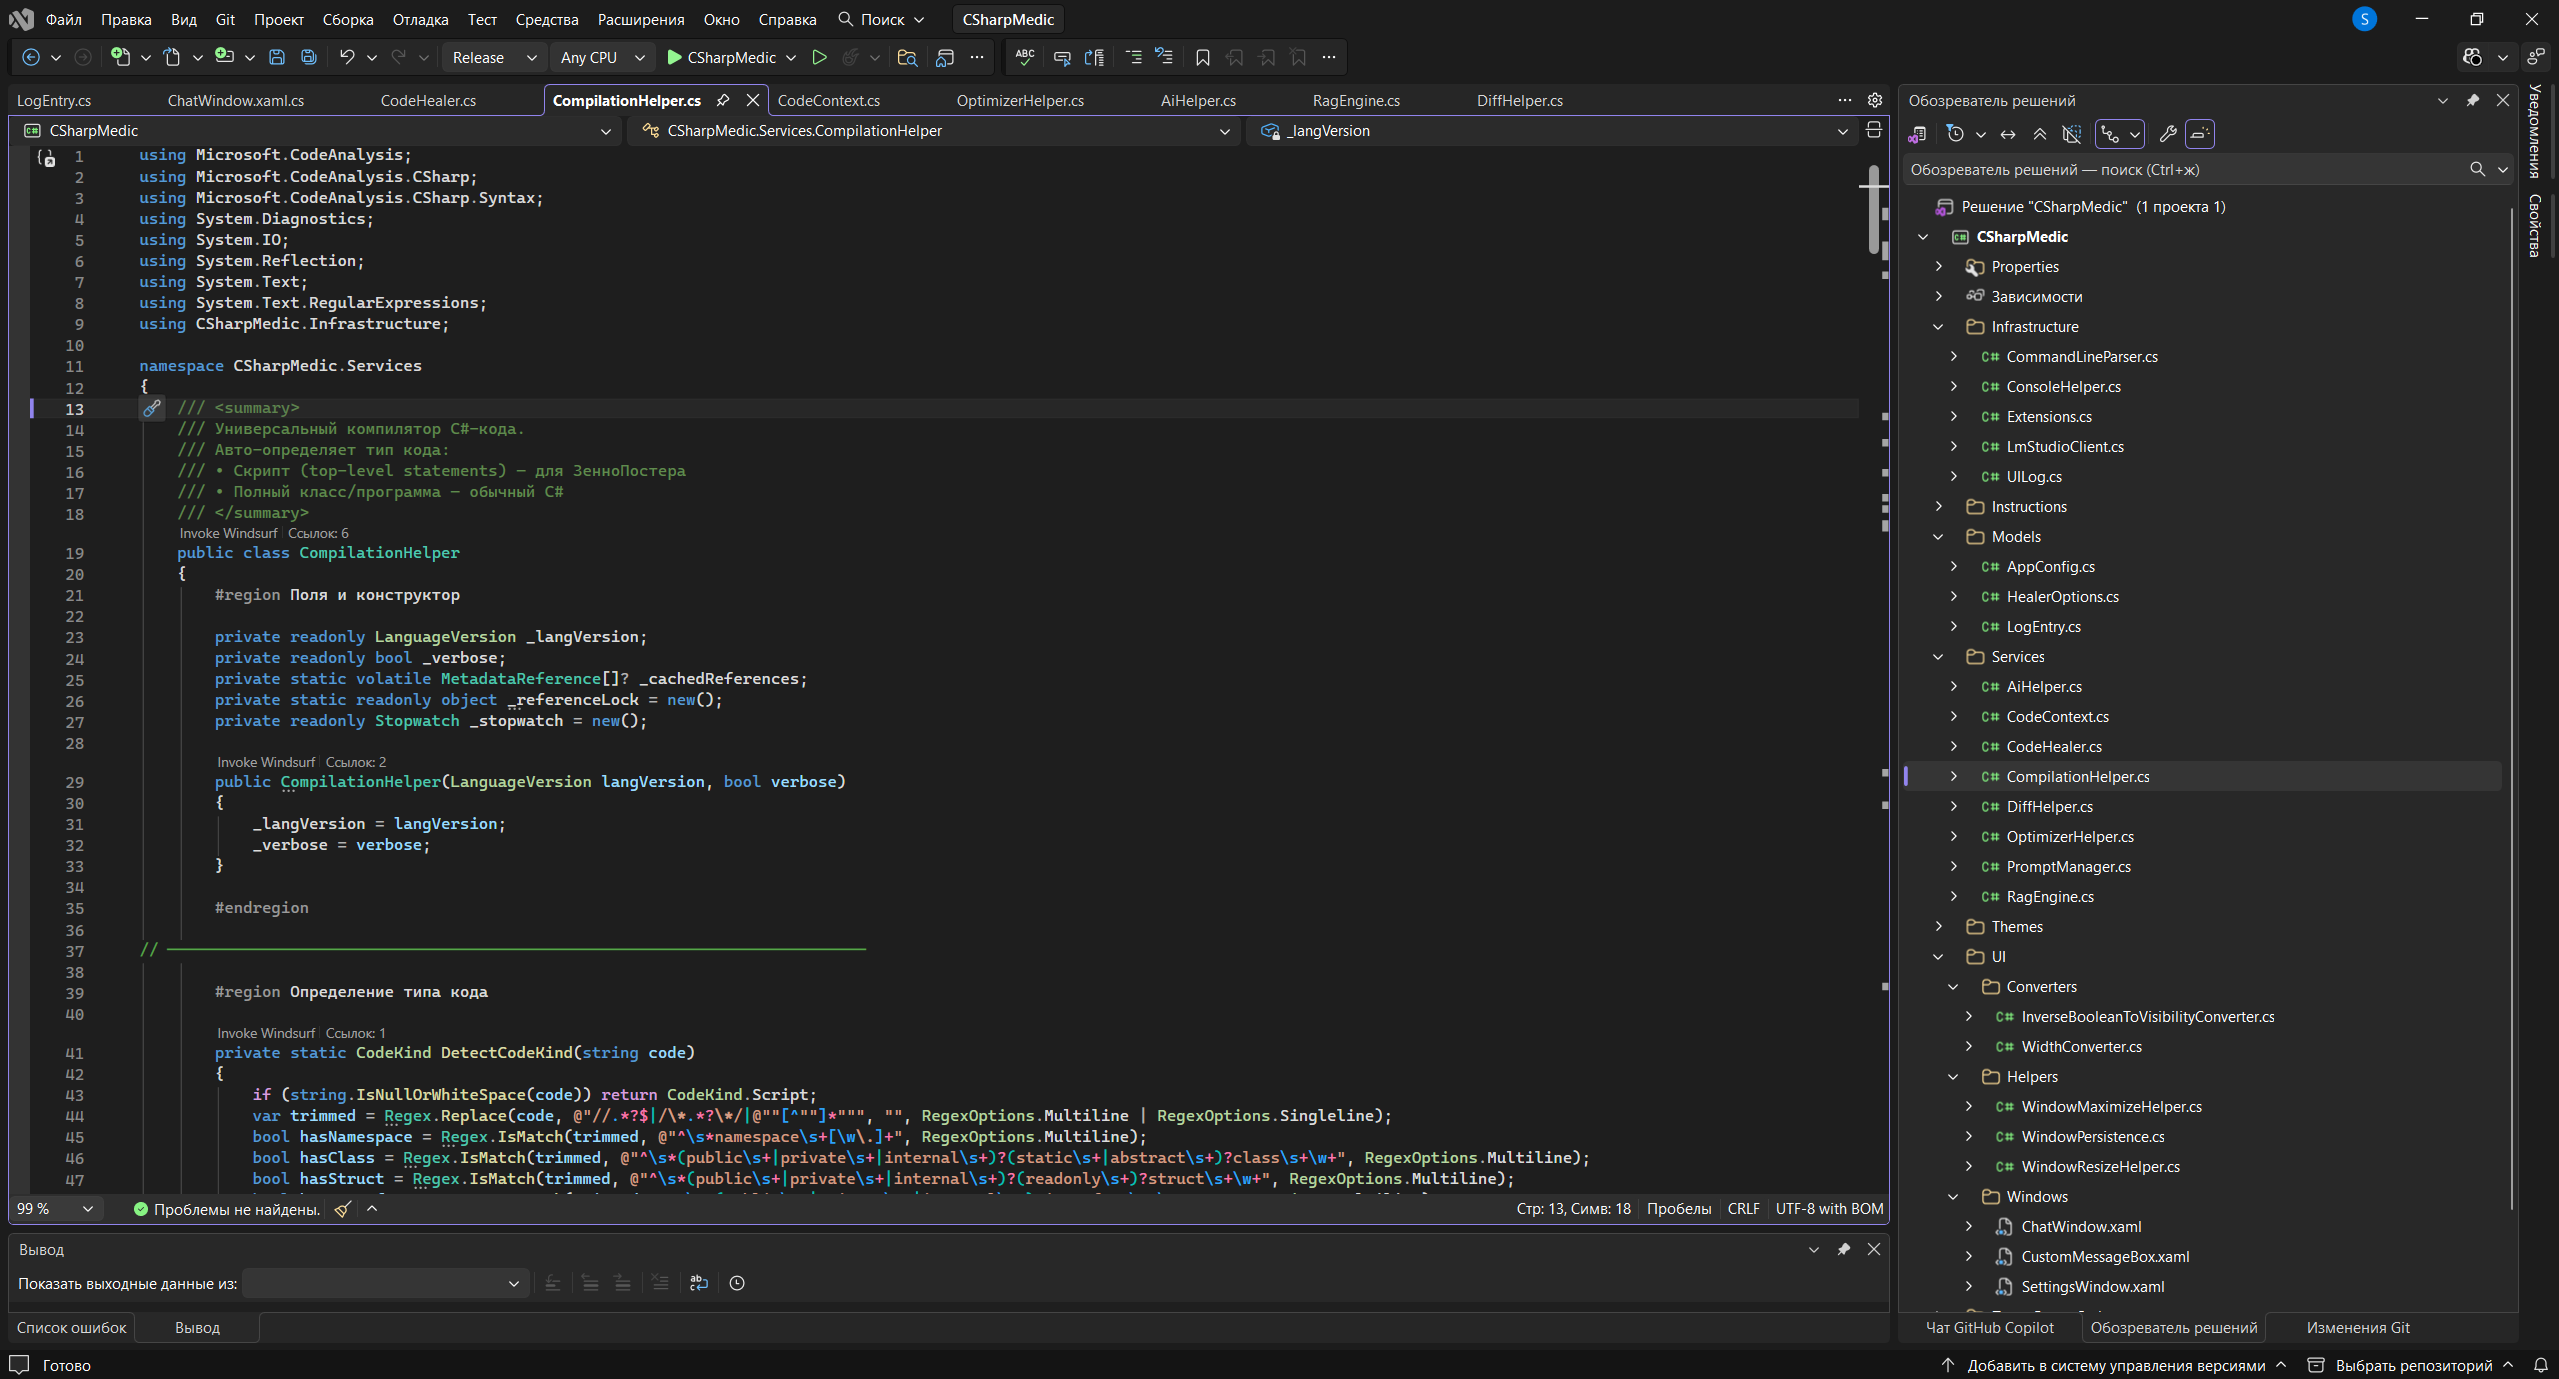The height and width of the screenshot is (1379, 2559).
Task: Open Solution Explorer properties wrench icon
Action: (x=2167, y=134)
